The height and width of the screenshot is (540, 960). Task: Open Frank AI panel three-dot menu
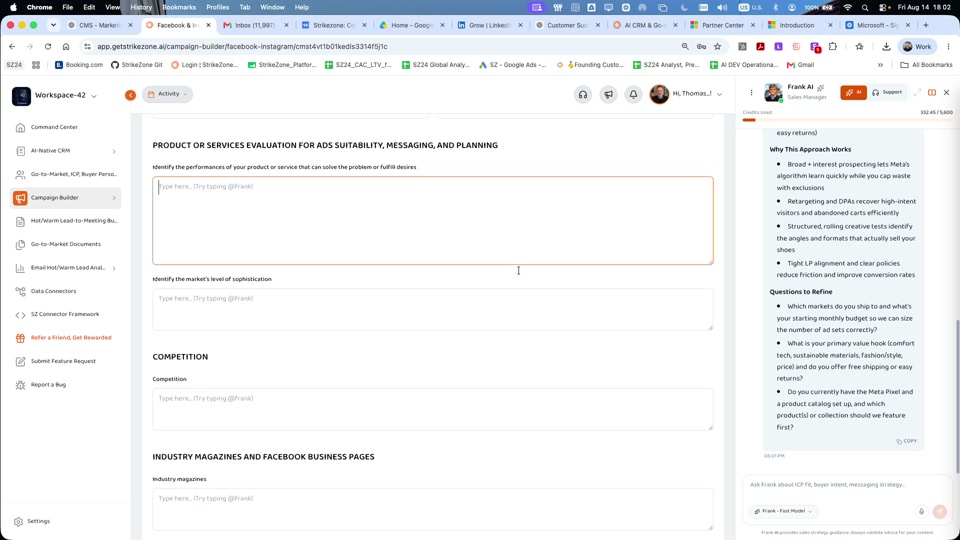point(751,92)
